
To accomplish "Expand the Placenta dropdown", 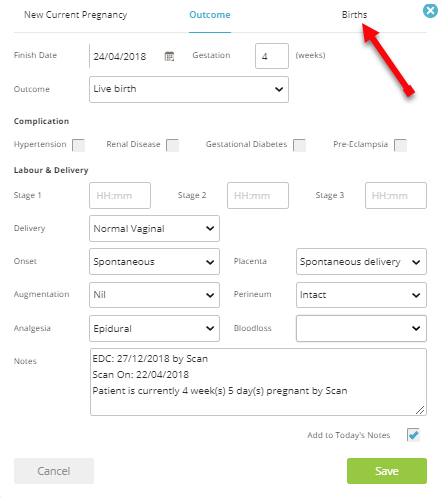I will [361, 261].
